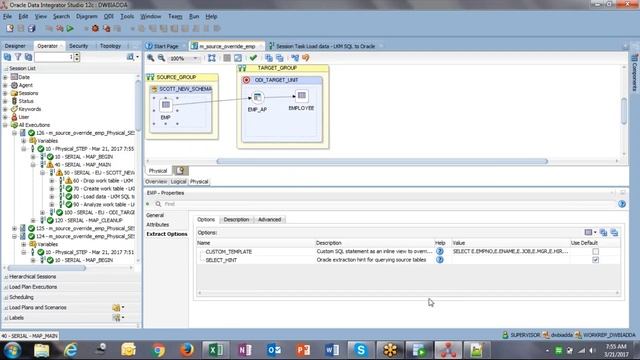Select General in EMP properties sidebar

coord(155,215)
